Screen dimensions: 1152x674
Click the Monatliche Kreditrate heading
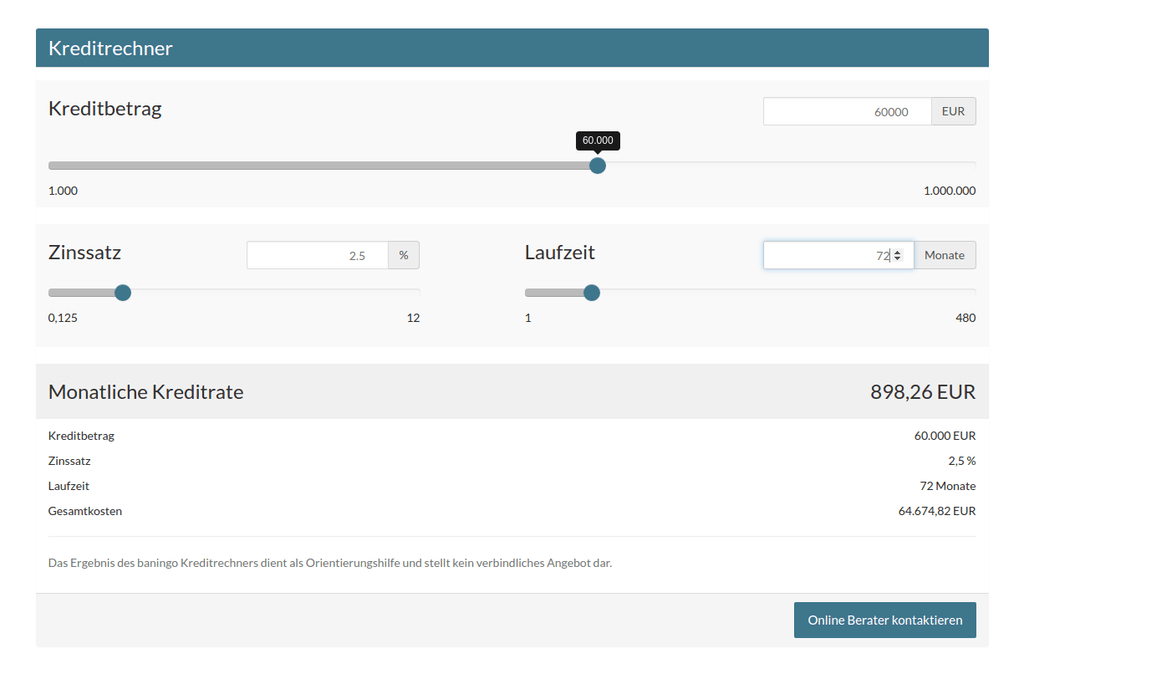click(x=146, y=392)
